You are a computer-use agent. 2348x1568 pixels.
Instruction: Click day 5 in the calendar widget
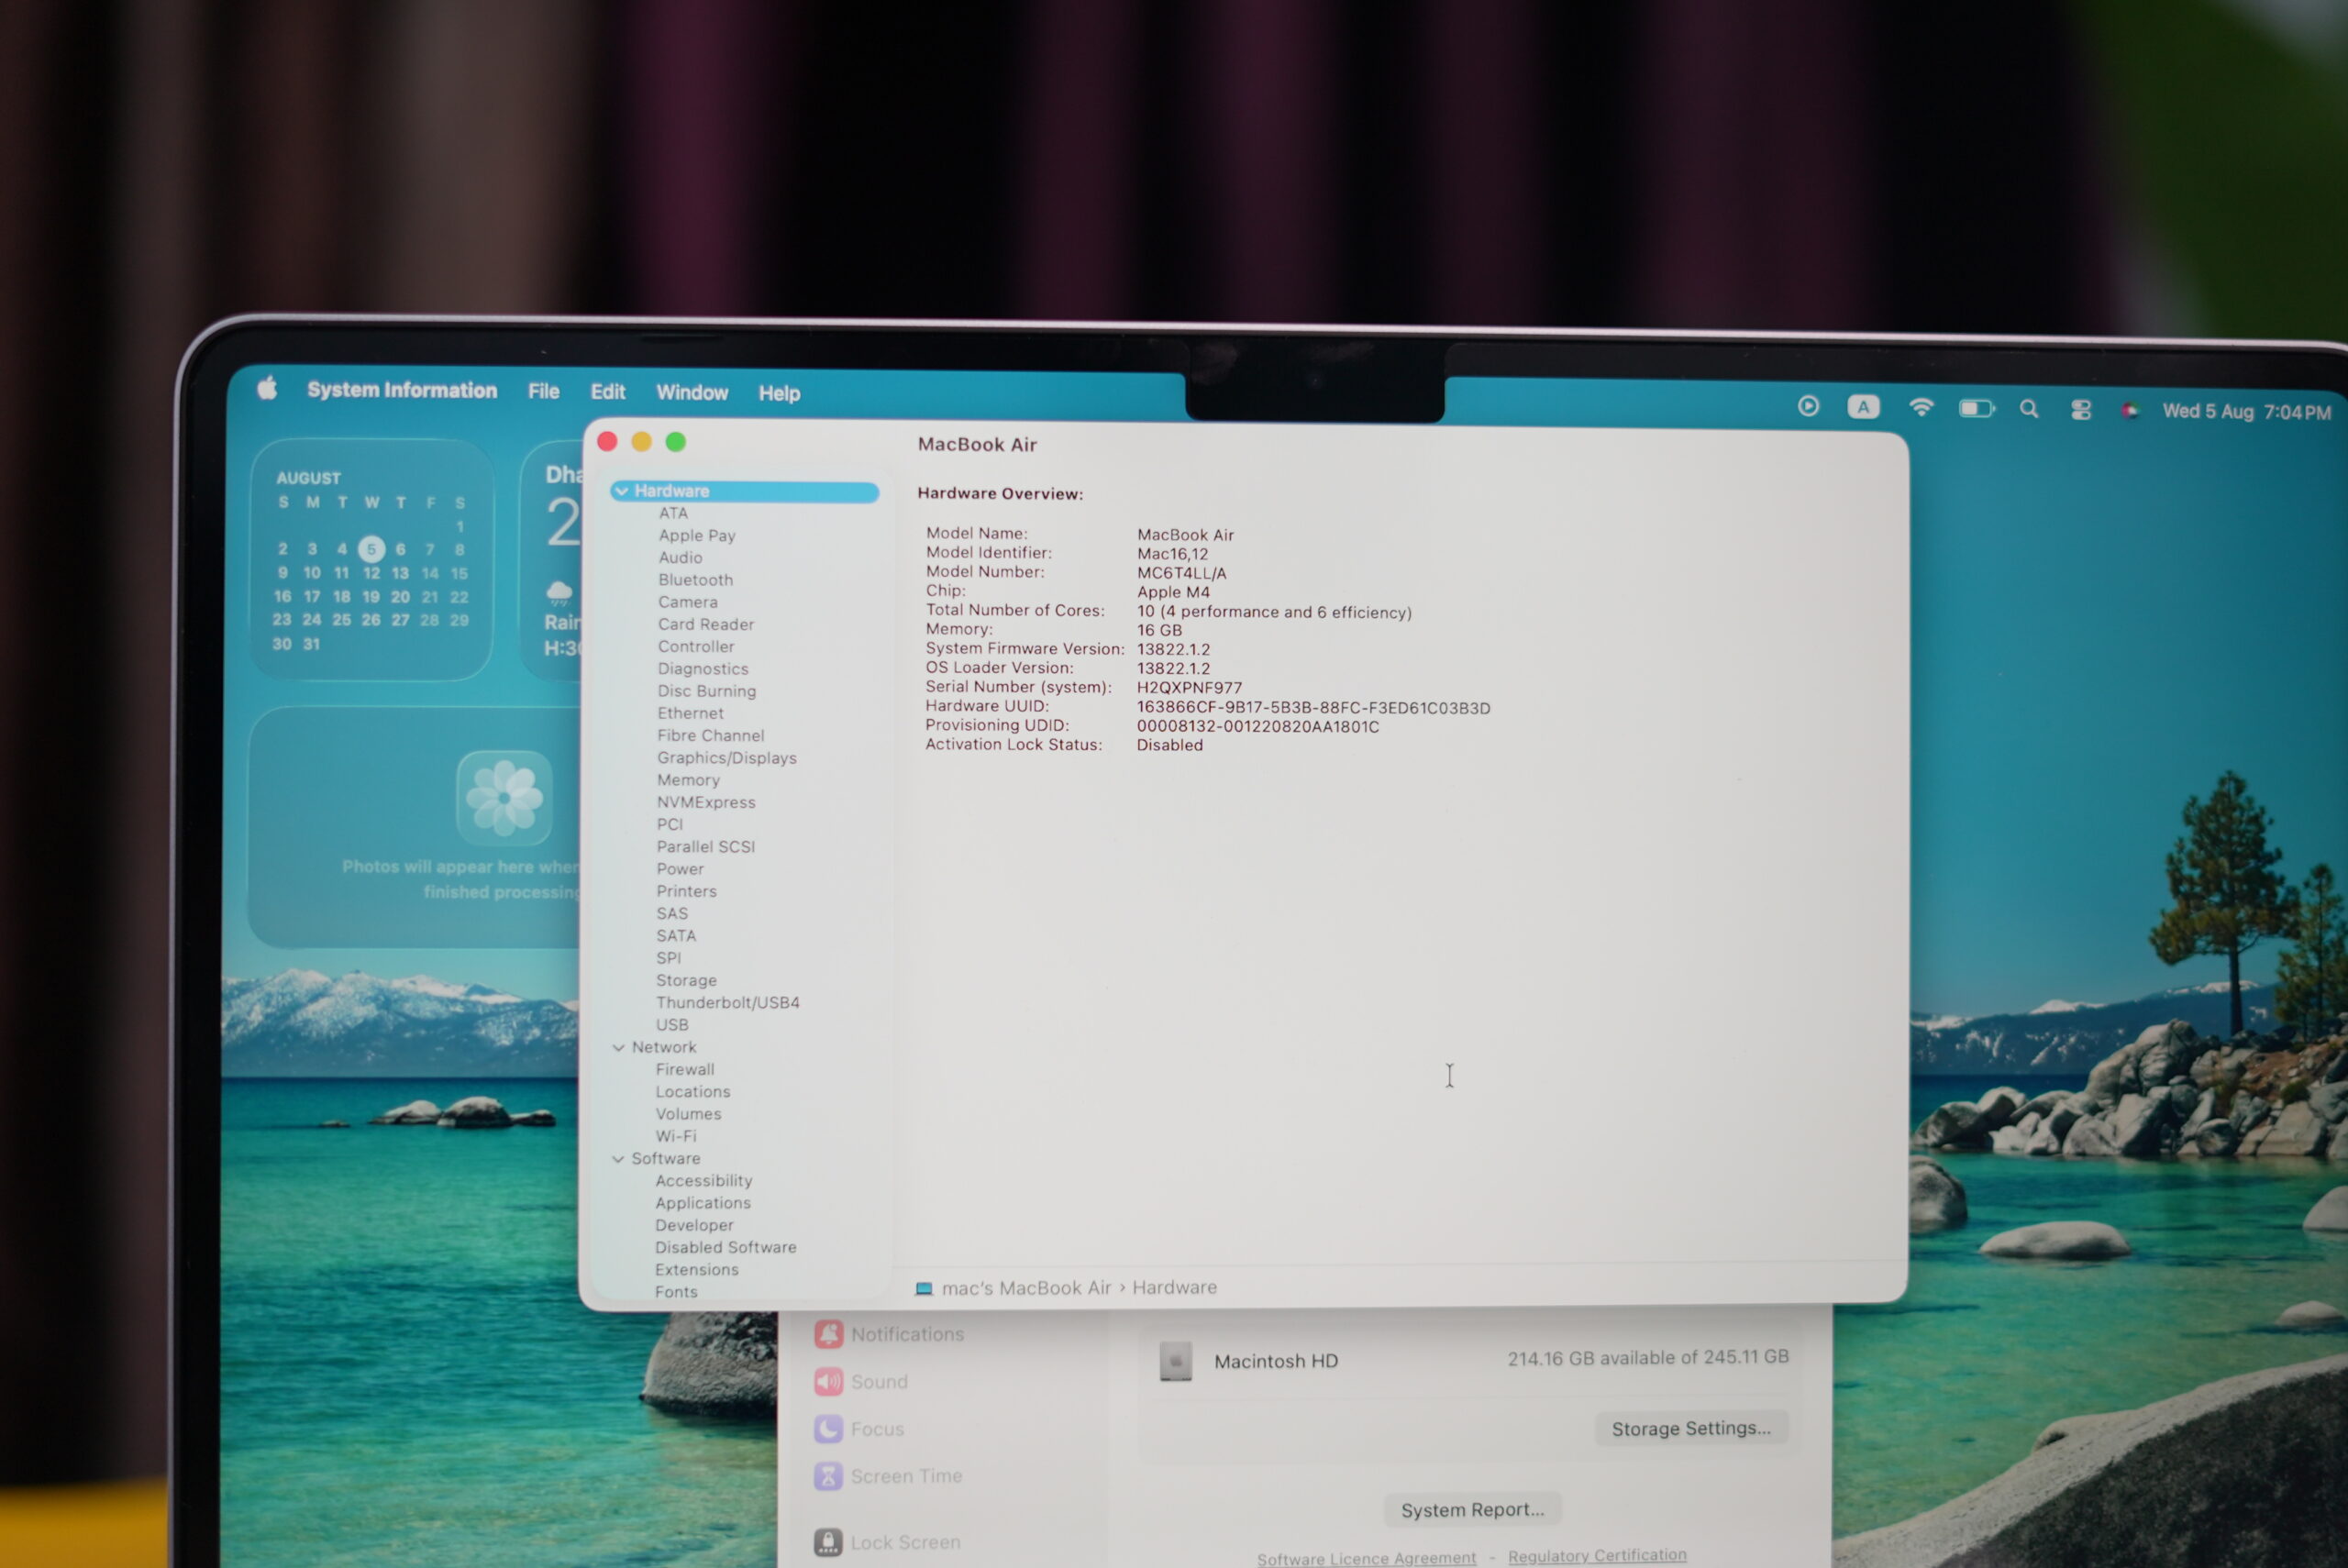(x=371, y=549)
